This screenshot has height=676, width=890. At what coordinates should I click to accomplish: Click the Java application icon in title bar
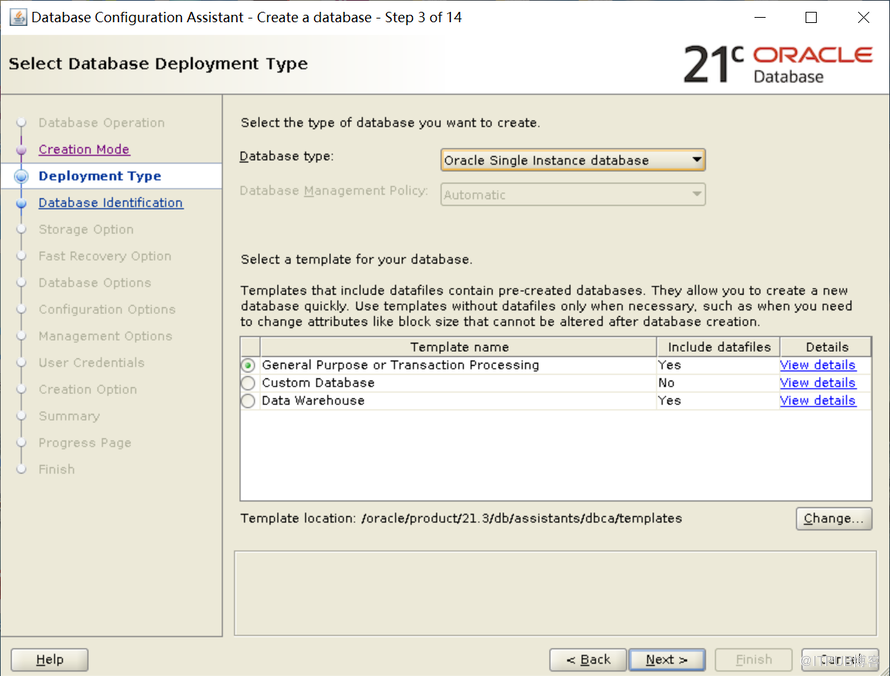(x=18, y=17)
